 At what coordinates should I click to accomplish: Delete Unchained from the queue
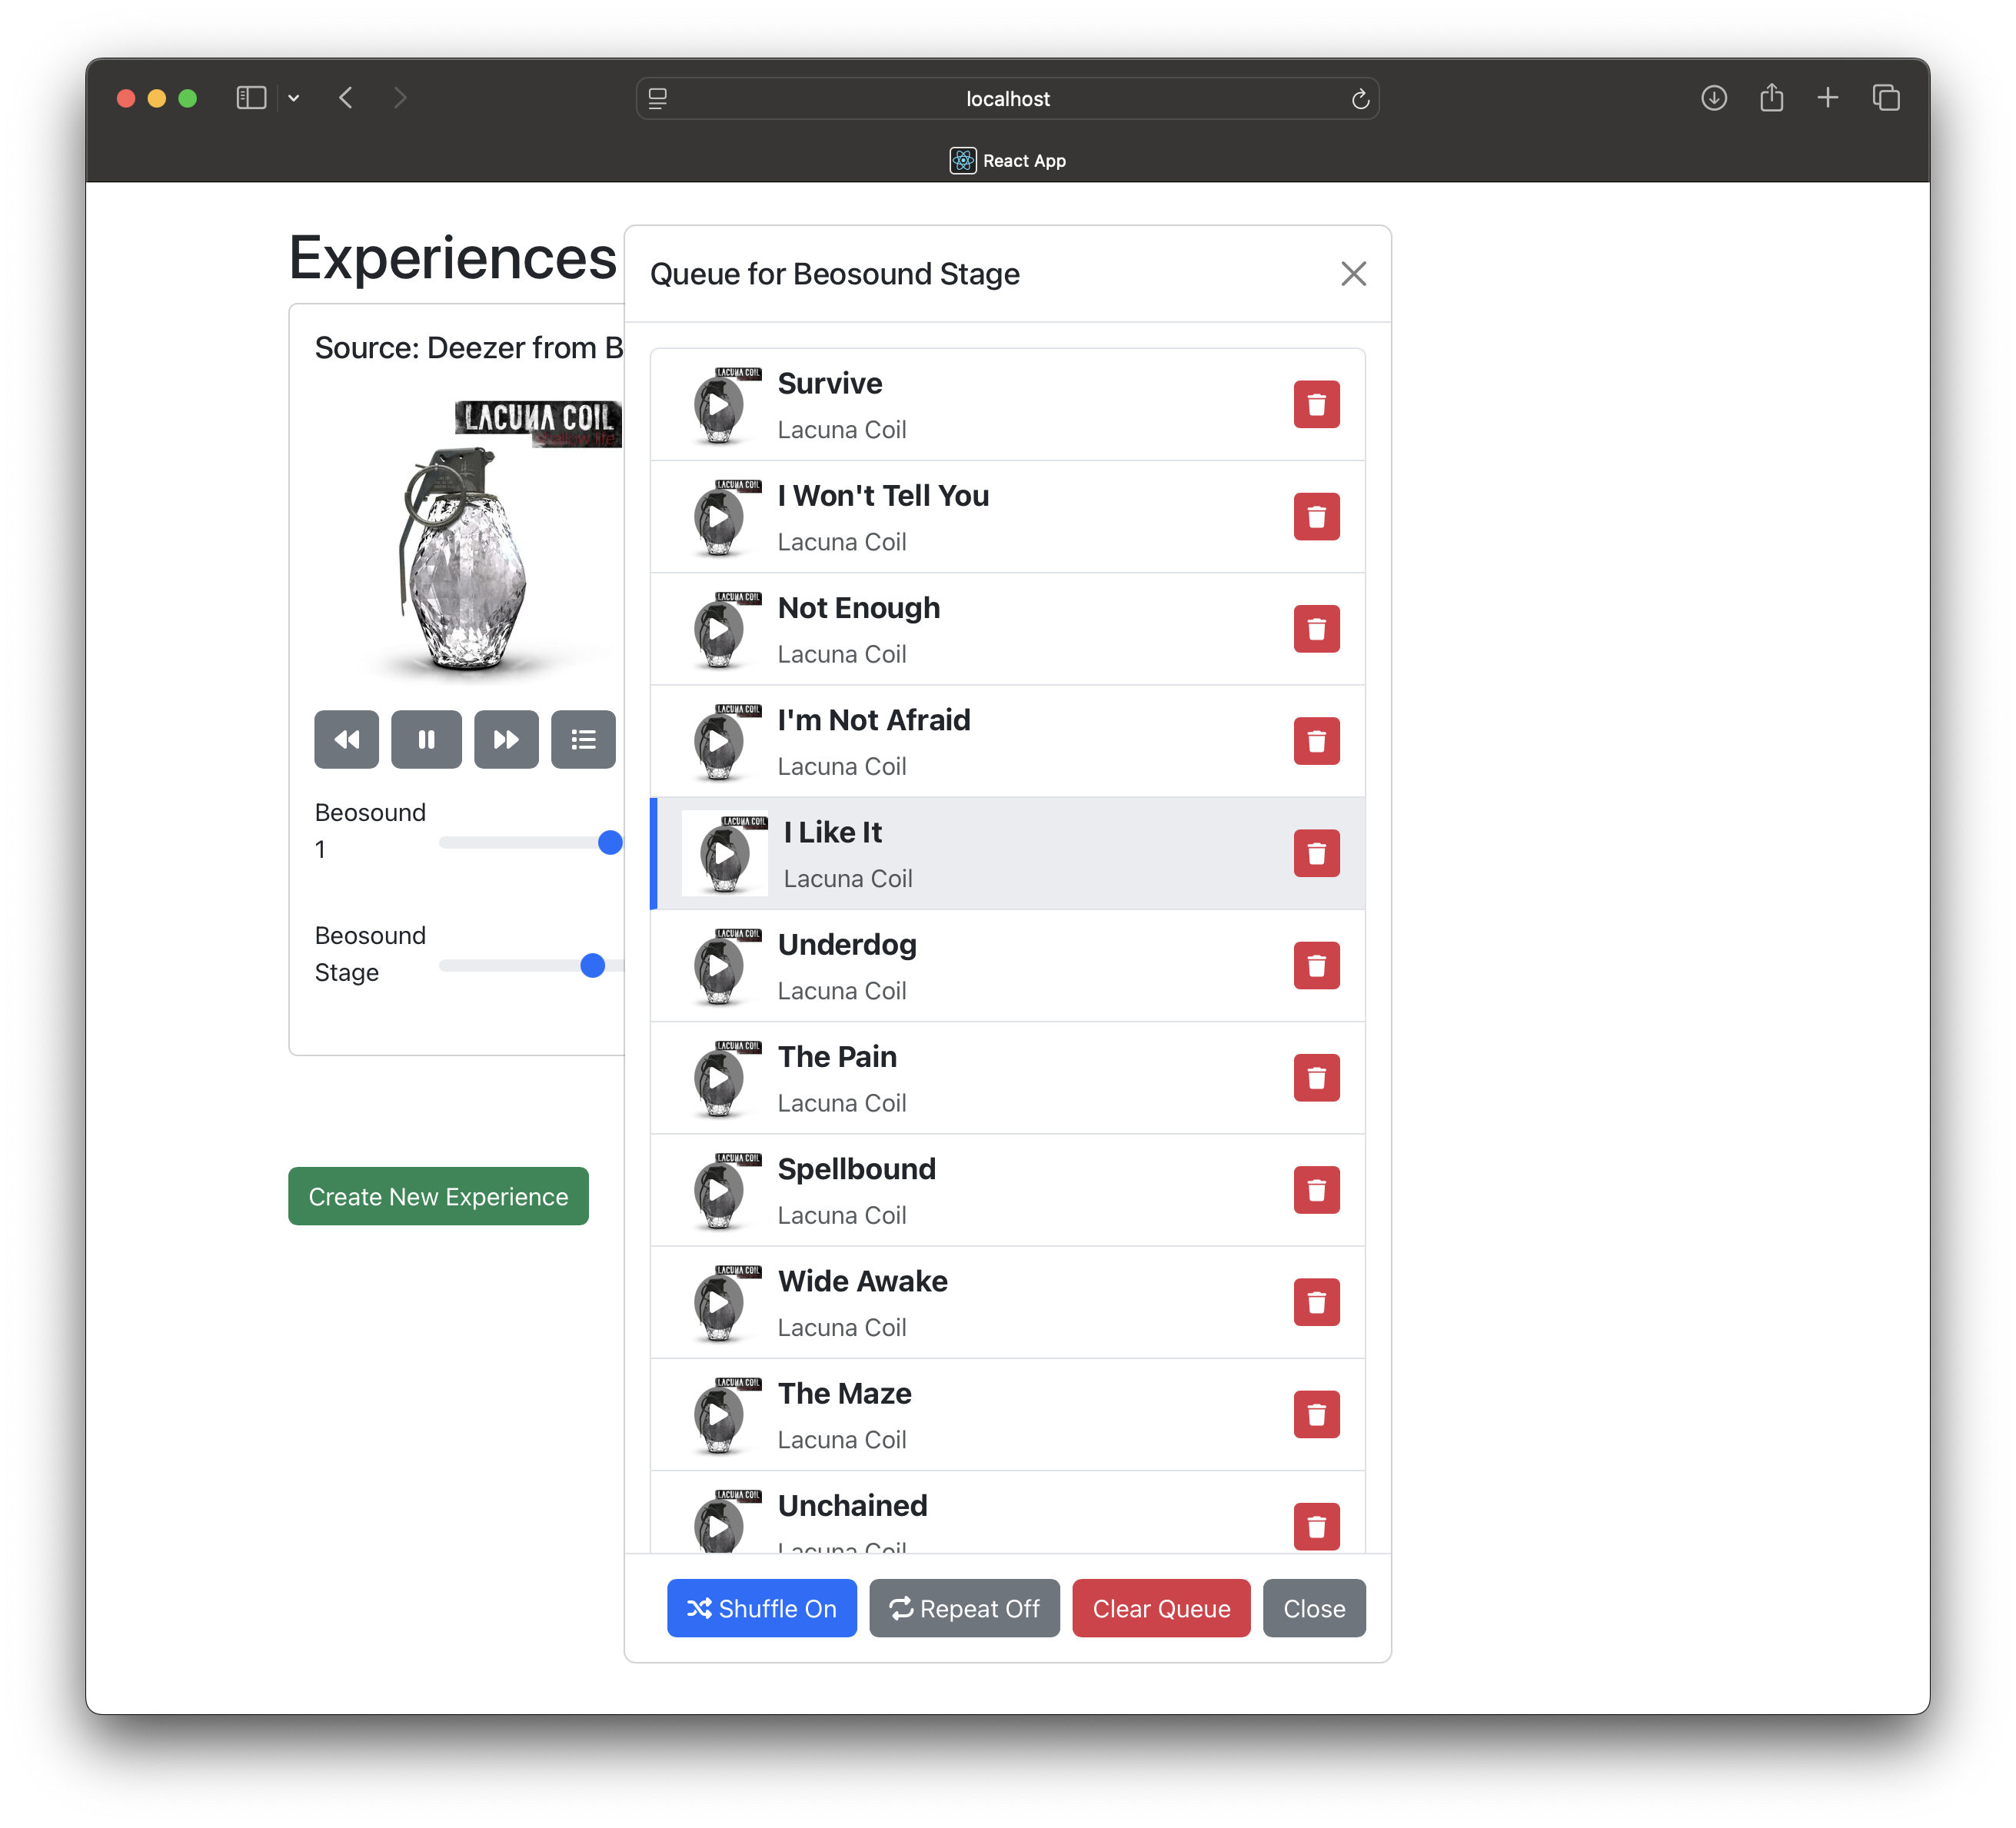[x=1316, y=1527]
